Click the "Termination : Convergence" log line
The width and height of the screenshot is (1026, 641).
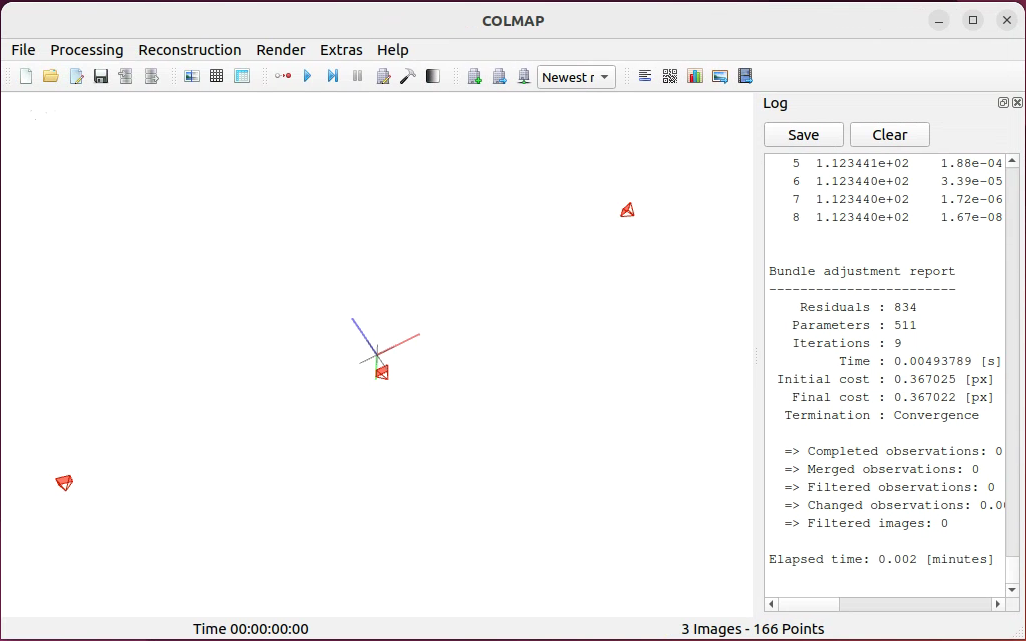(881, 415)
